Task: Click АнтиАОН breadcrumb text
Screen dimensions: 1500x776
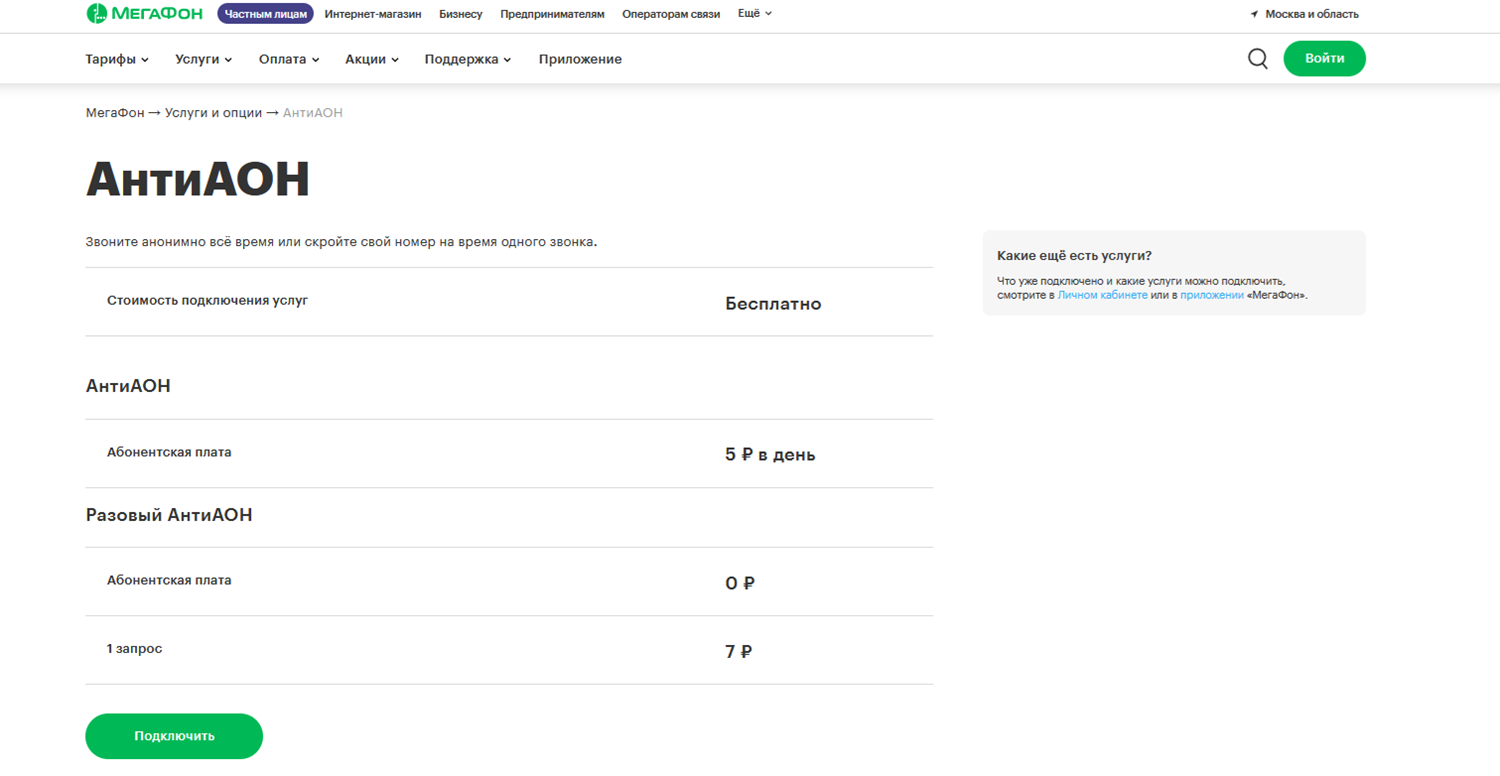Action: (x=313, y=113)
